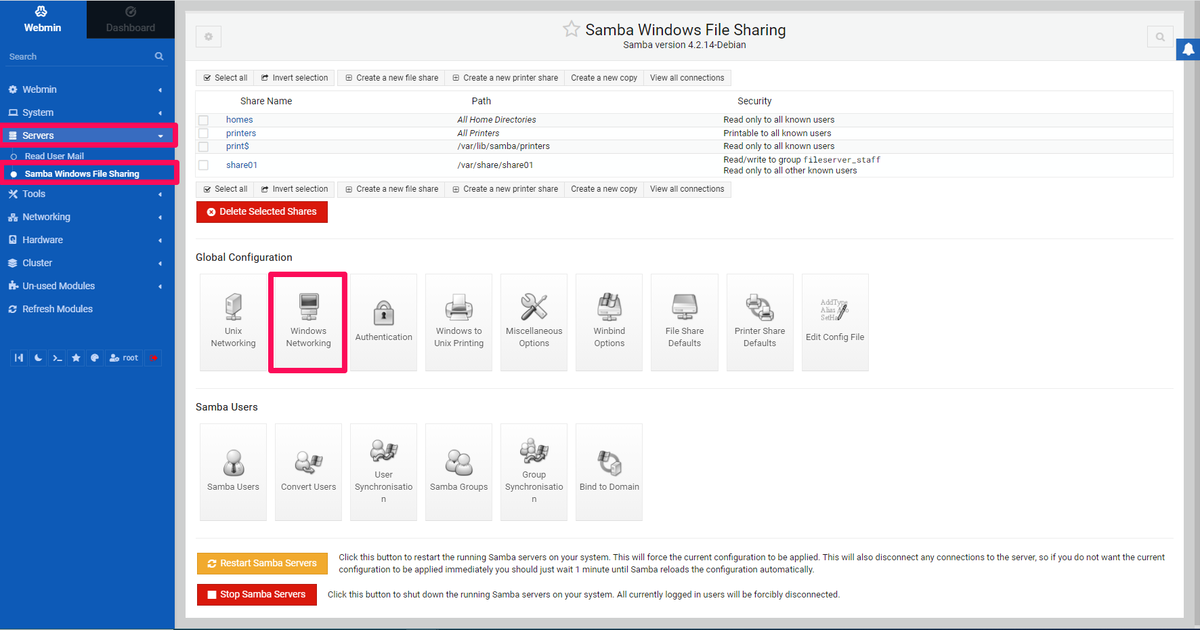Expand the Tools sidebar category

tap(87, 194)
